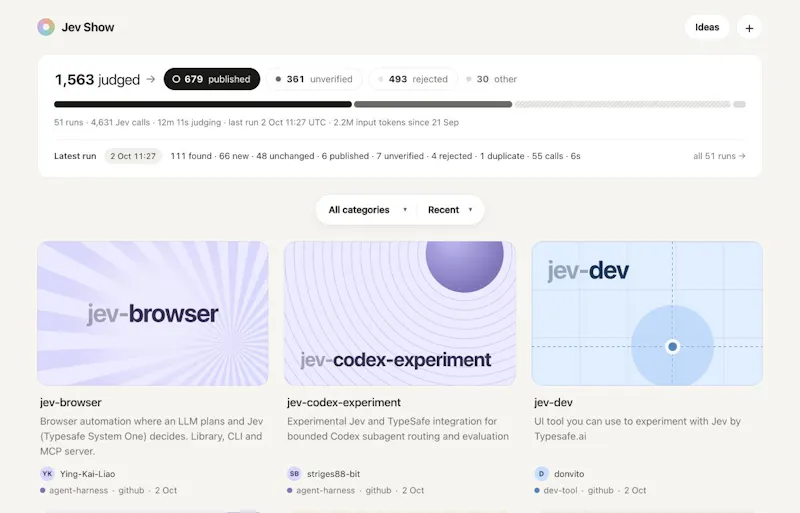Click the YK avatar for Ying-Kai-Liao
The width and height of the screenshot is (800, 513).
pyautogui.click(x=47, y=474)
